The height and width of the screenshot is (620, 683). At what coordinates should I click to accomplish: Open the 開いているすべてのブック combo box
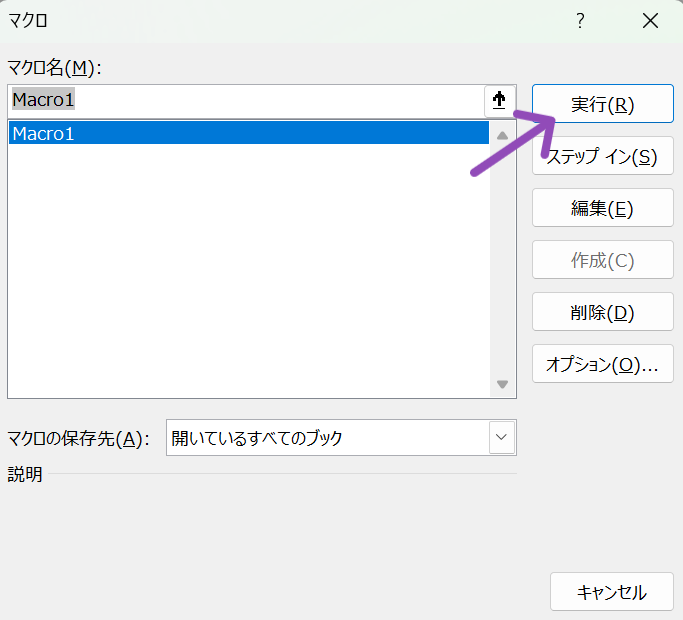(x=341, y=437)
